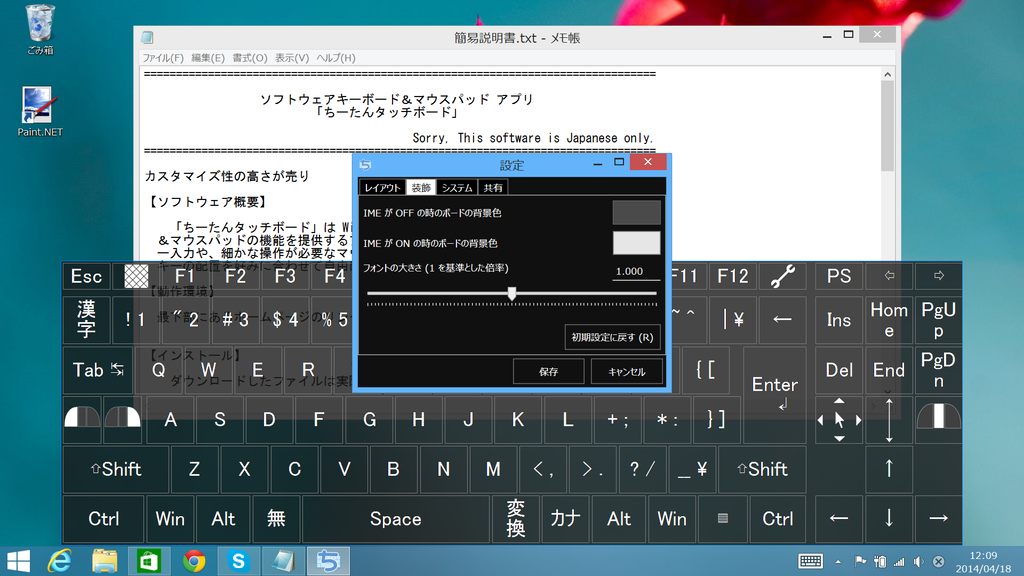
Task: Open Notepad 表示(V) menu
Action: pos(292,57)
